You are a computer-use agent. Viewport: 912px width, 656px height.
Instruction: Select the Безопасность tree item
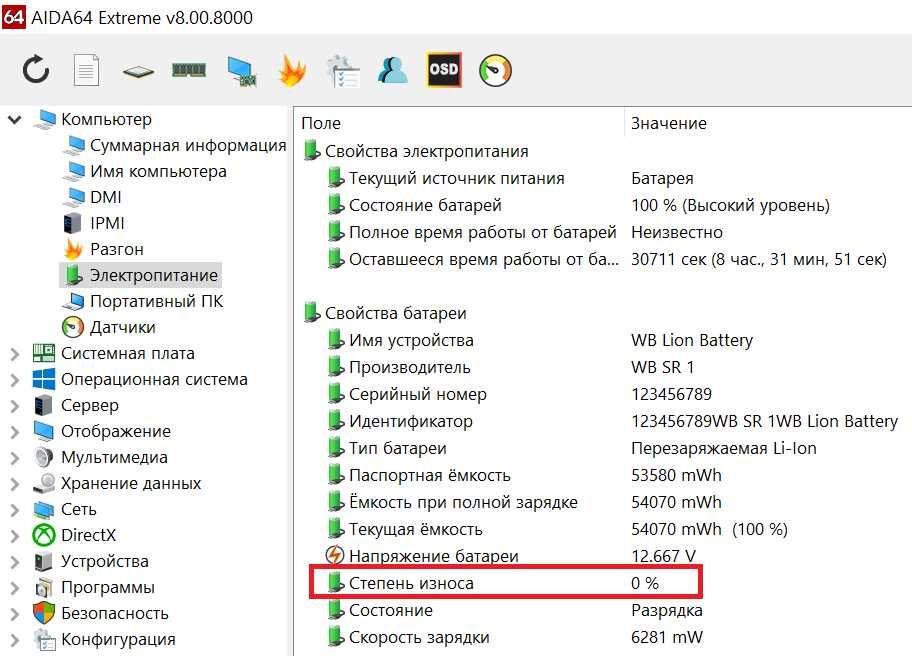(101, 614)
